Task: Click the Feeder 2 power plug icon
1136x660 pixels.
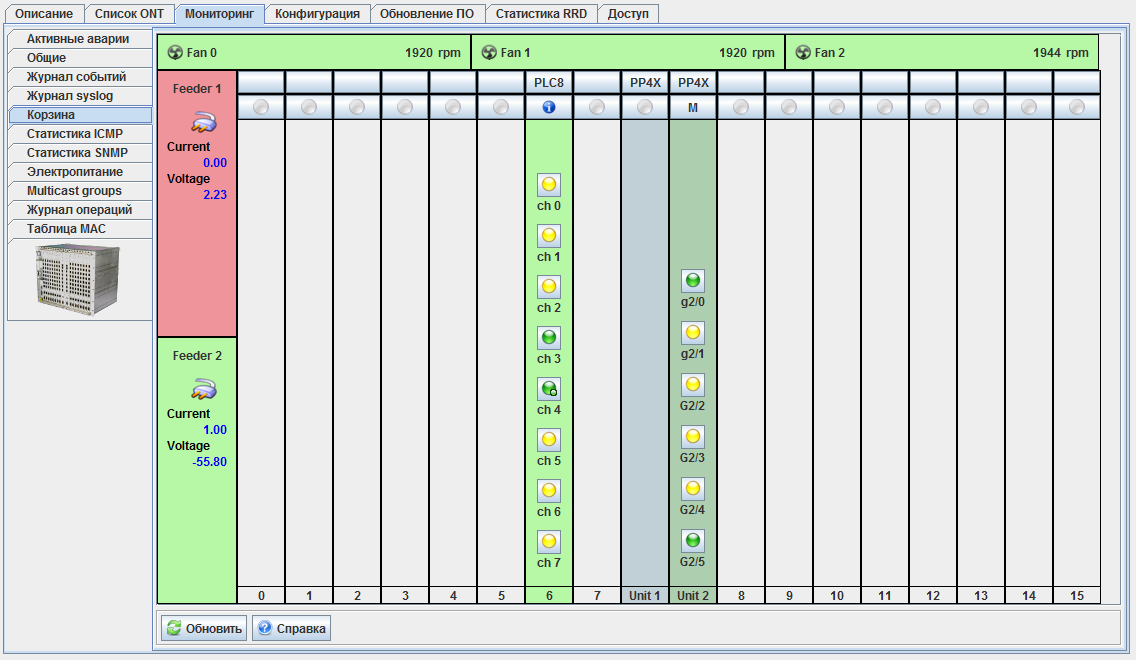Action: pyautogui.click(x=204, y=390)
